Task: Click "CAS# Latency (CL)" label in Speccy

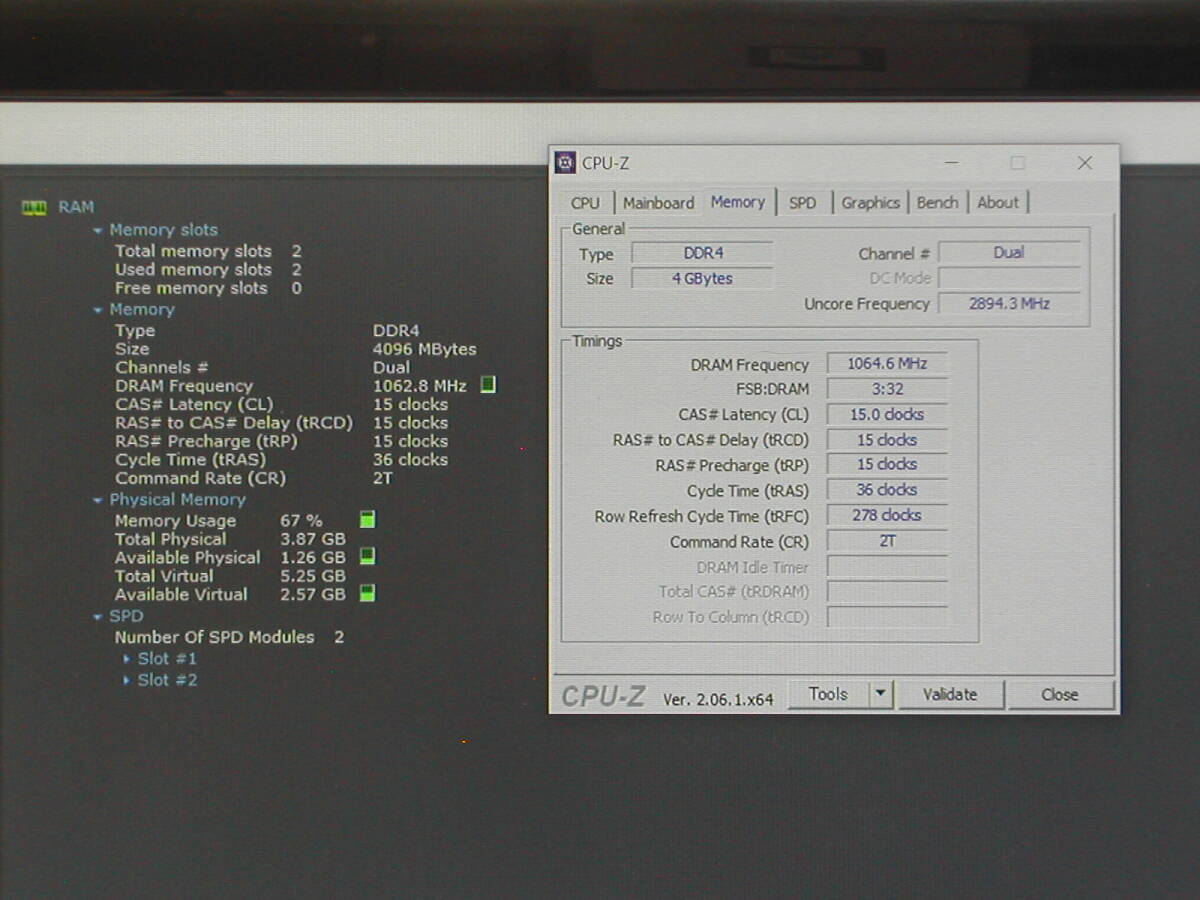Action: coord(194,404)
